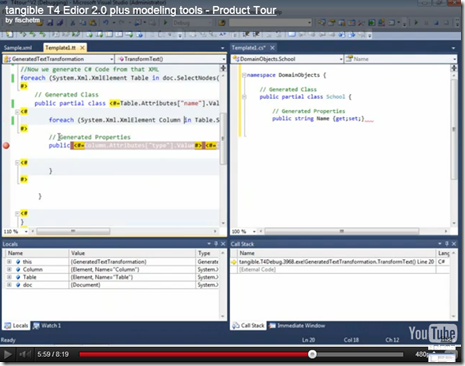Screen dimensions: 465x366
Task: Click the red breakpoint marker in the margin
Action: [6, 146]
